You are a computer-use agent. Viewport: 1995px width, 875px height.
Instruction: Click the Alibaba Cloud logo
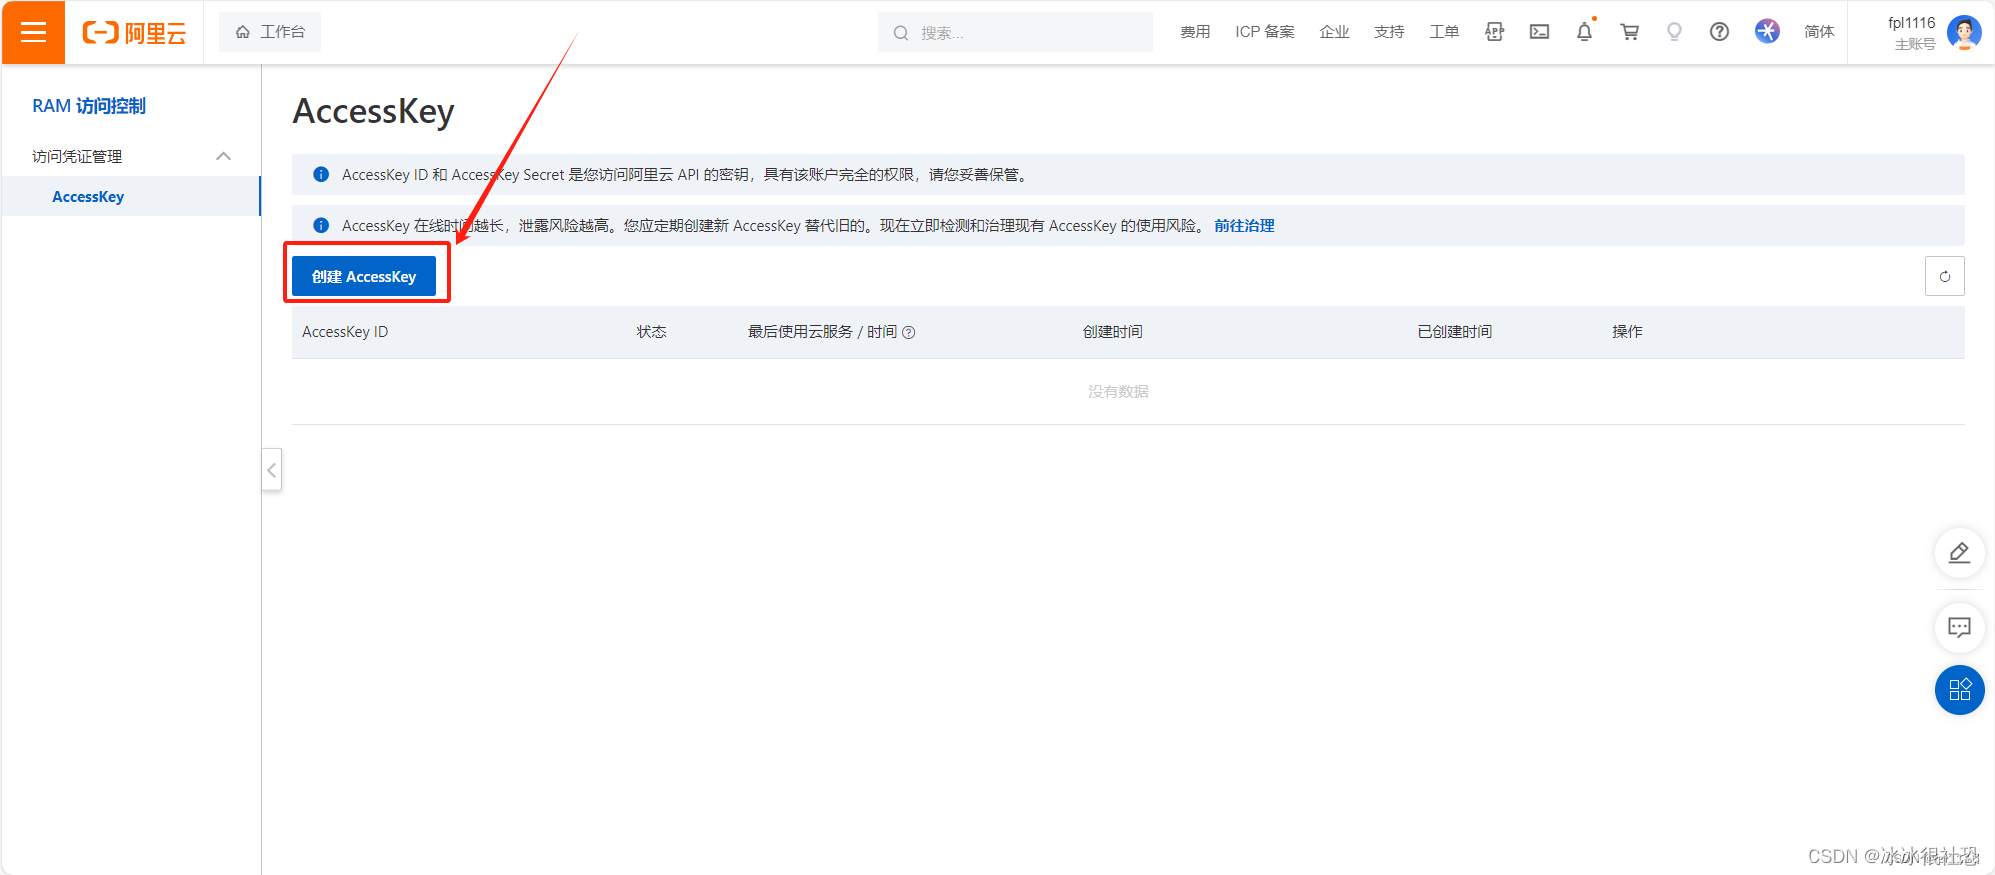[x=134, y=33]
